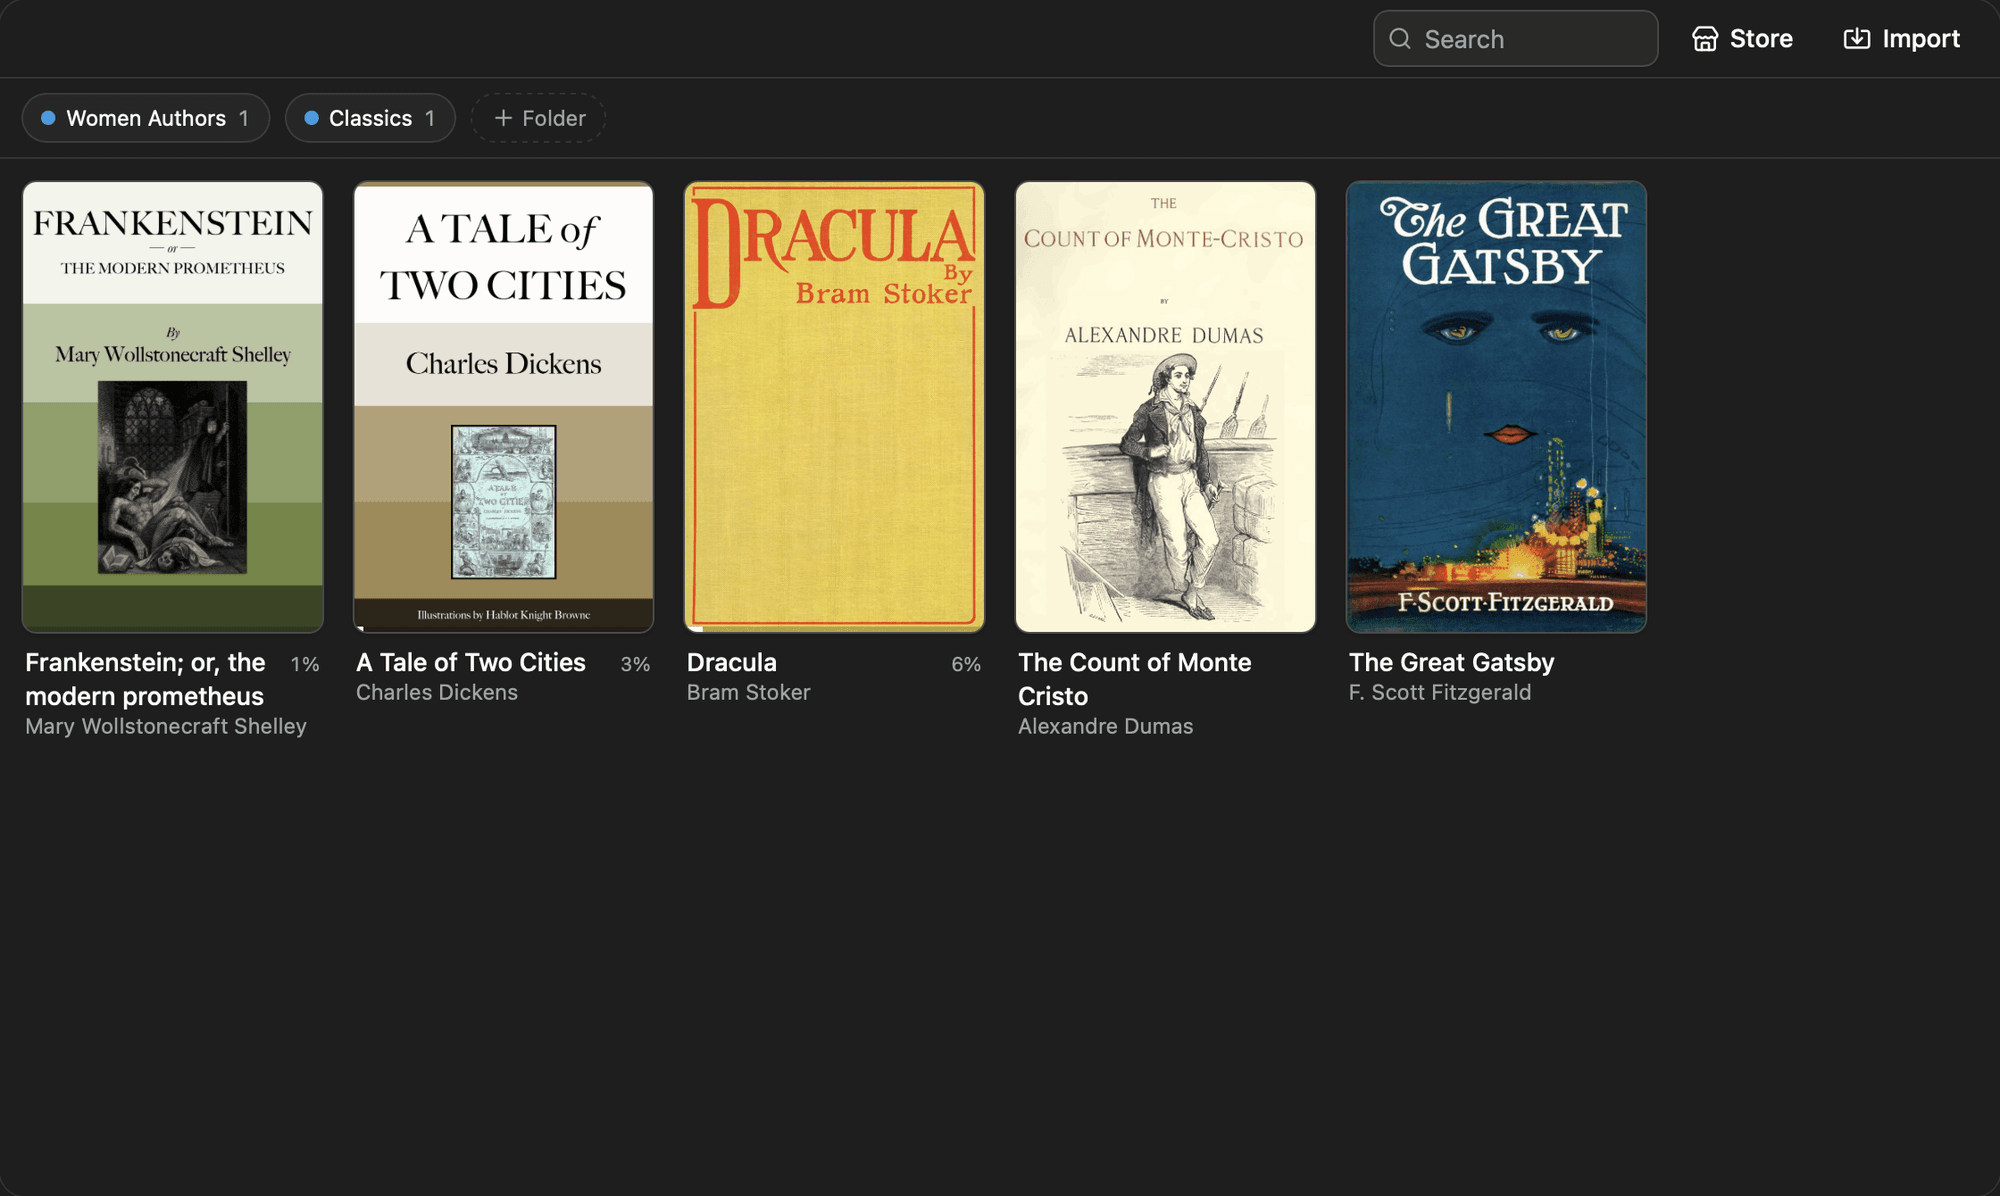Image resolution: width=2000 pixels, height=1196 pixels.
Task: Click author 'Mary Wollstonecraft Shelley' below the cover
Action: coord(166,726)
